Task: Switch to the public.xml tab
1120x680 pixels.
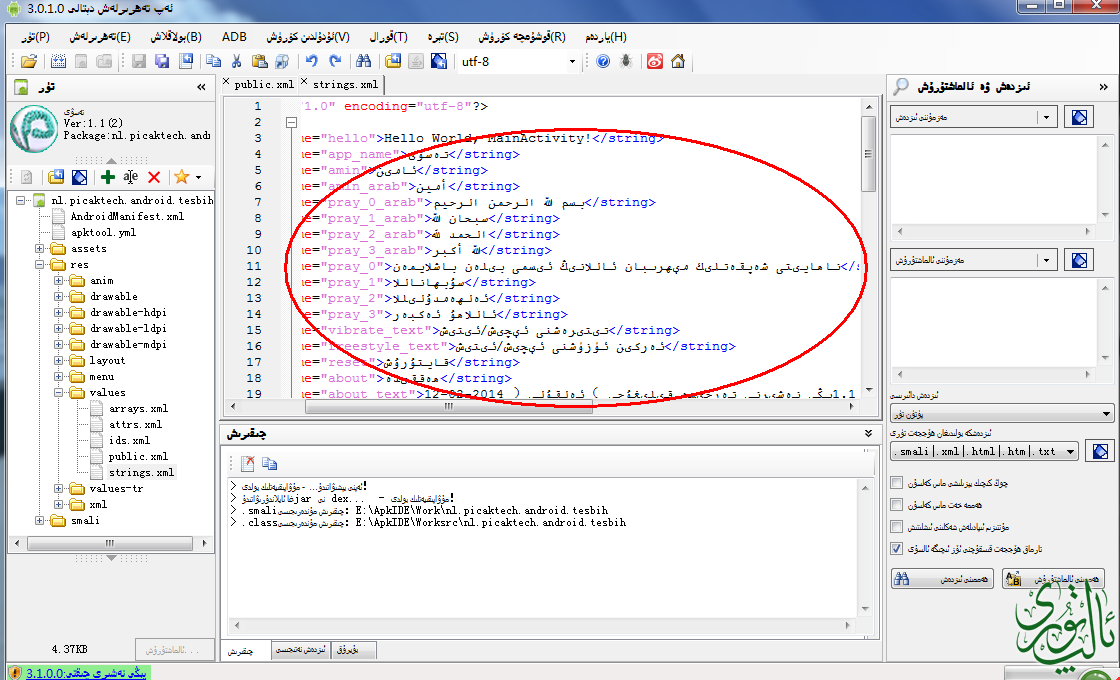Action: (264, 84)
